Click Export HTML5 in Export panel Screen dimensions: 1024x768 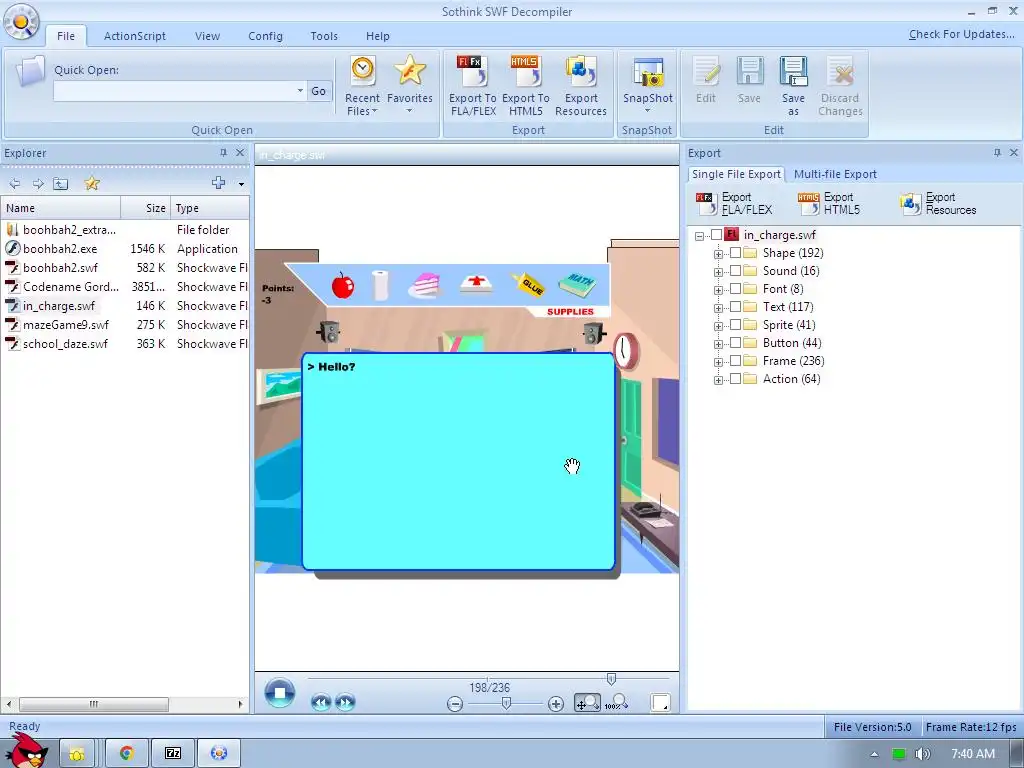point(829,204)
